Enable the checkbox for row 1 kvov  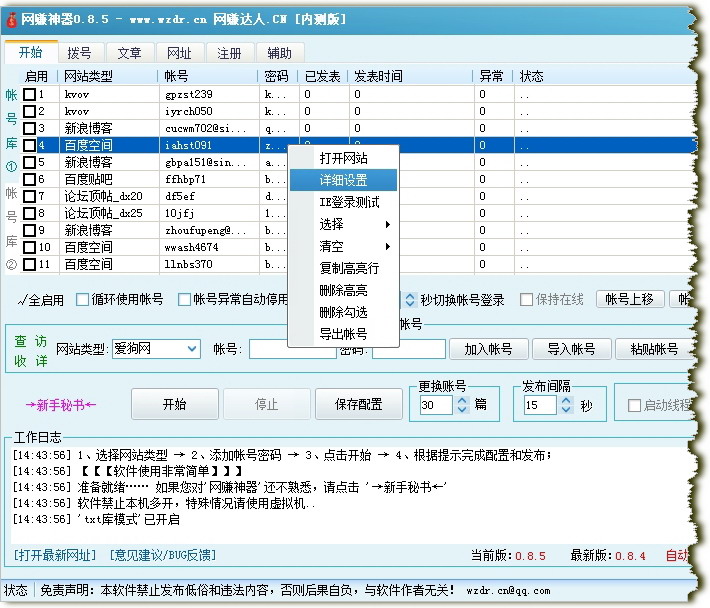(x=30, y=94)
